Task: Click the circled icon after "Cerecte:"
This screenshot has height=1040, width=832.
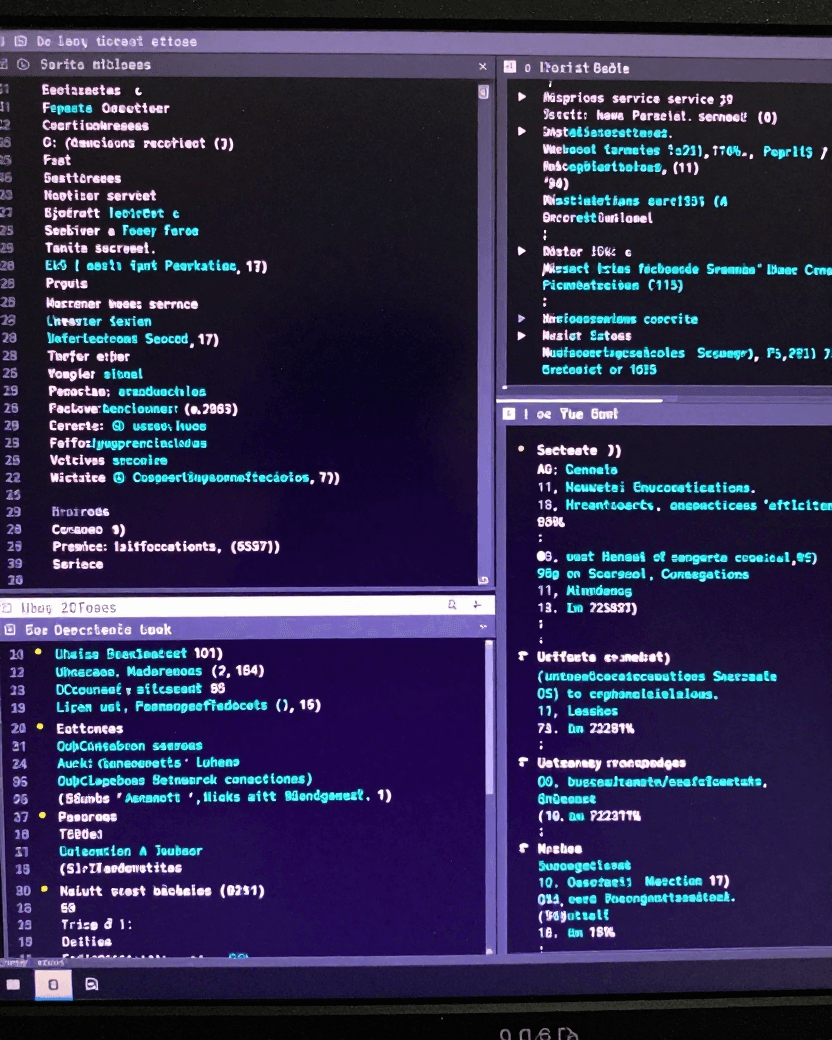Action: pos(118,426)
